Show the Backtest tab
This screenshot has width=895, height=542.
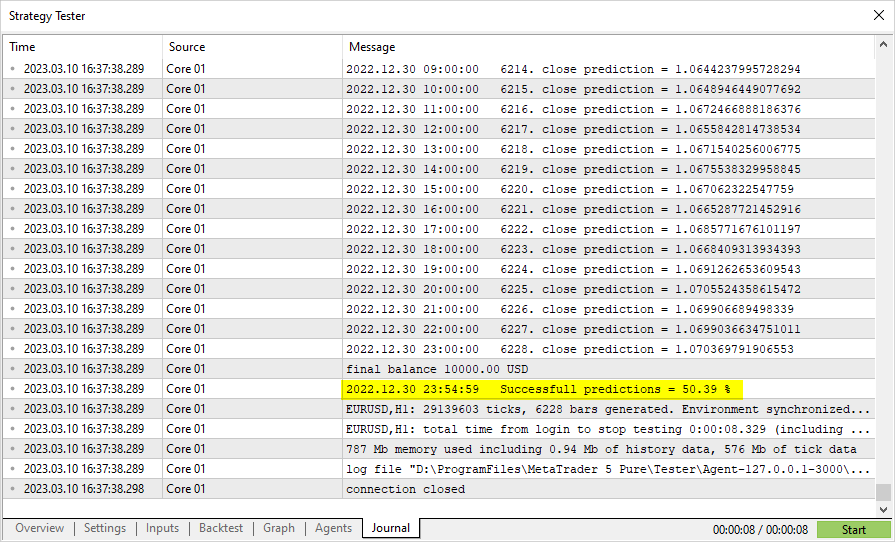point(221,529)
